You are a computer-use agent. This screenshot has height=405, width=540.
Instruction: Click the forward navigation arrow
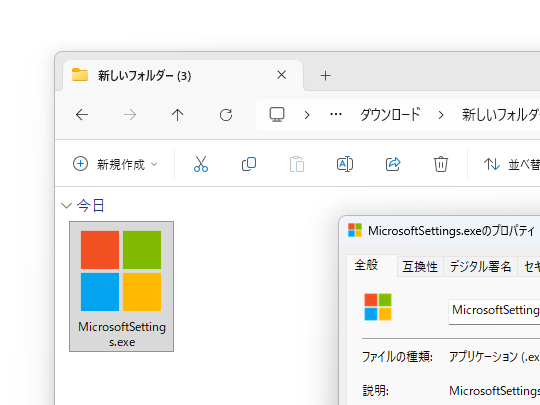click(x=130, y=115)
